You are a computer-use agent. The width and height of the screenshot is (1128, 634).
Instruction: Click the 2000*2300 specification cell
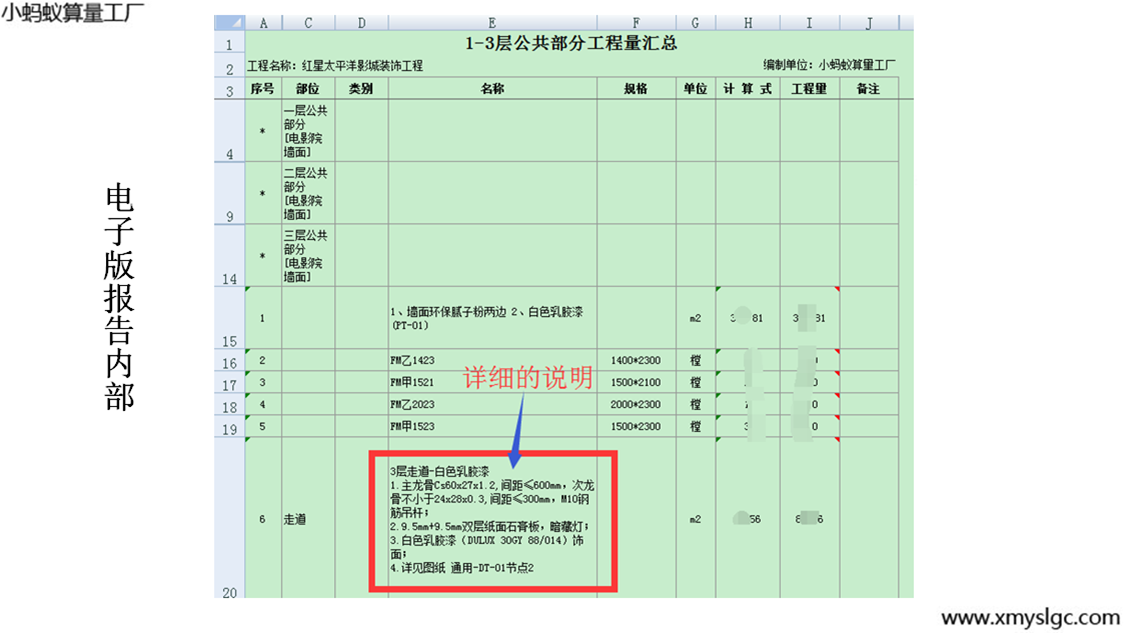point(636,404)
